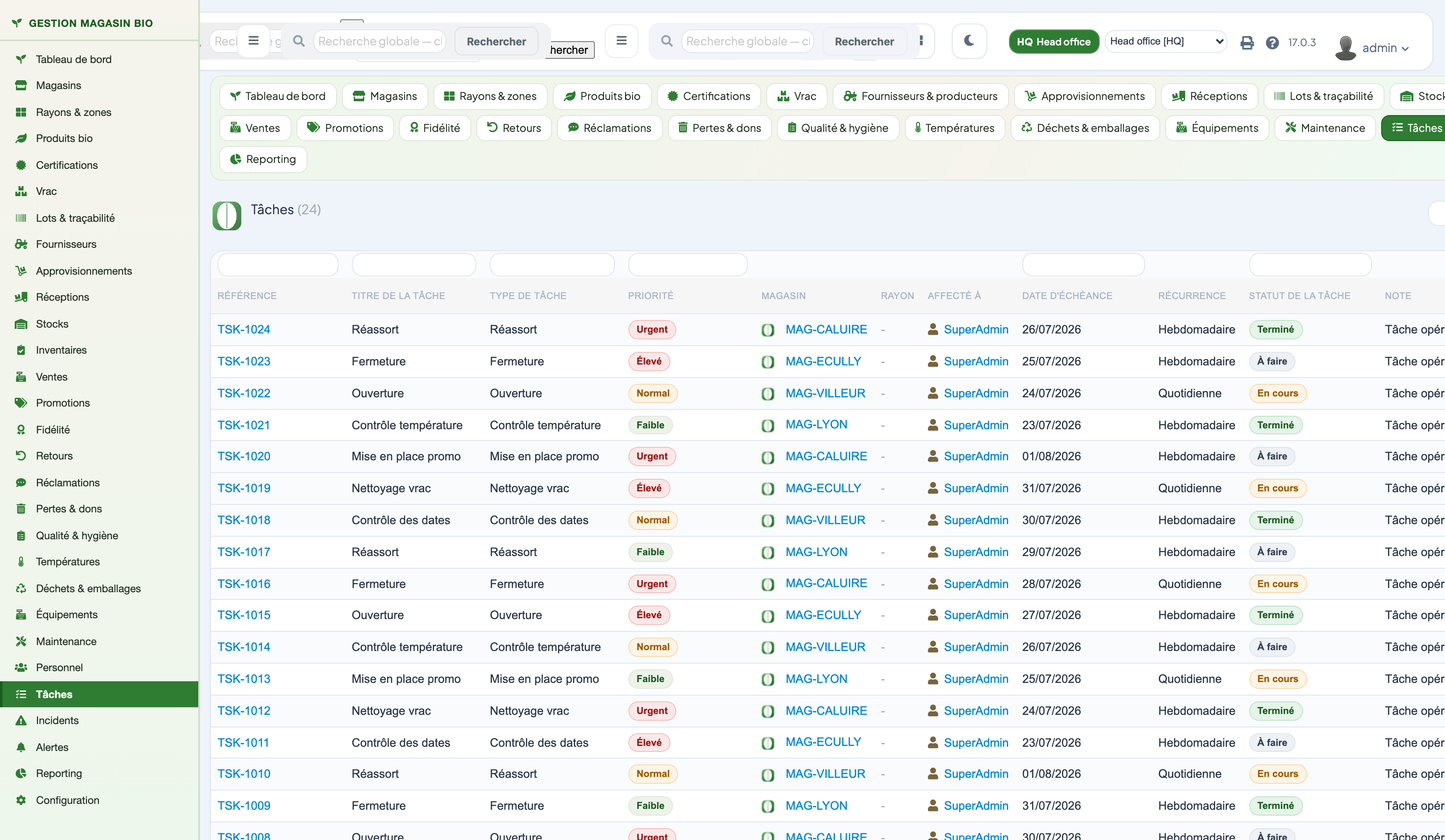The height and width of the screenshot is (840, 1445).
Task: Click the print icon in the top bar
Action: click(x=1247, y=43)
